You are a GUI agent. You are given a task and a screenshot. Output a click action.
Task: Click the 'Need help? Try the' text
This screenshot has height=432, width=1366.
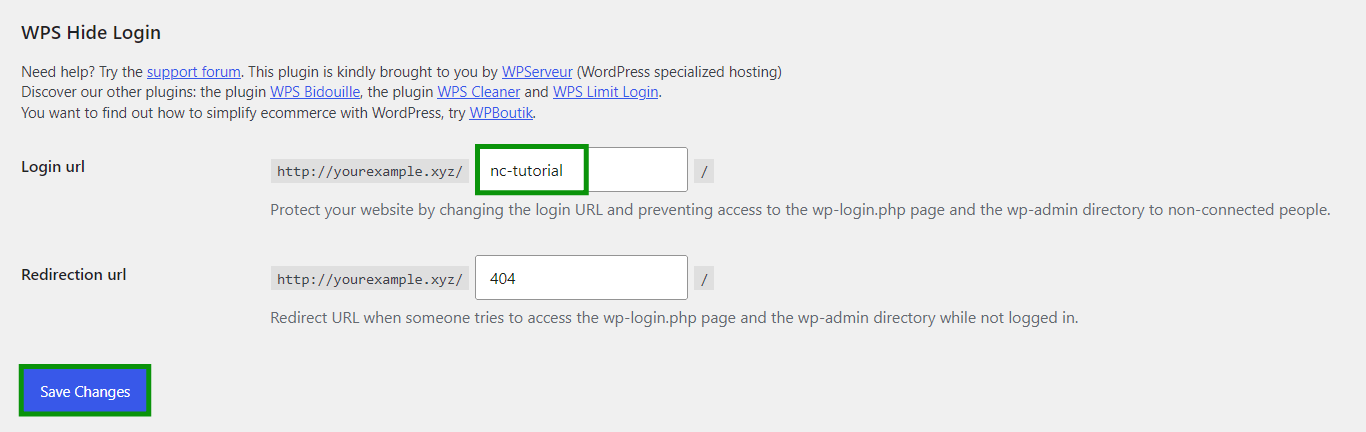pos(82,72)
